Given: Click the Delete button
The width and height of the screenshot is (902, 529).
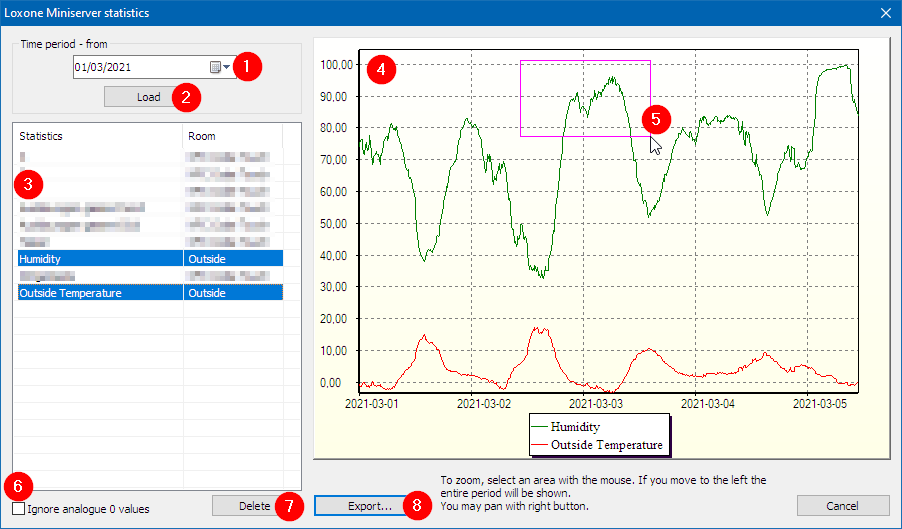Looking at the screenshot, I should pos(254,506).
